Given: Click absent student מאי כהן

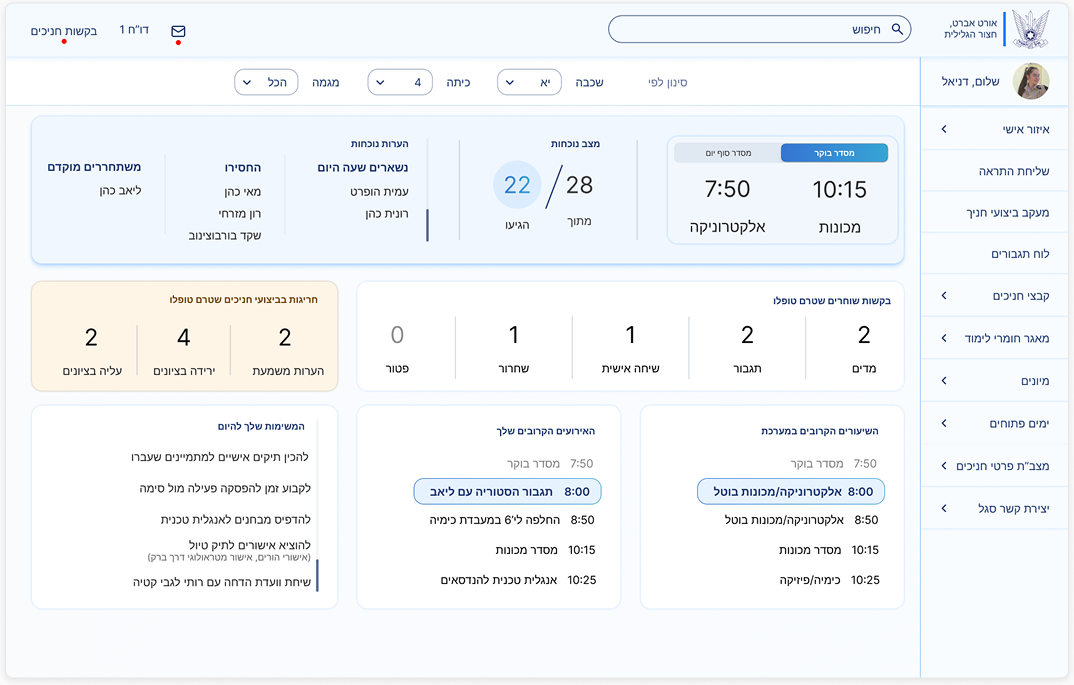Looking at the screenshot, I should [x=242, y=192].
